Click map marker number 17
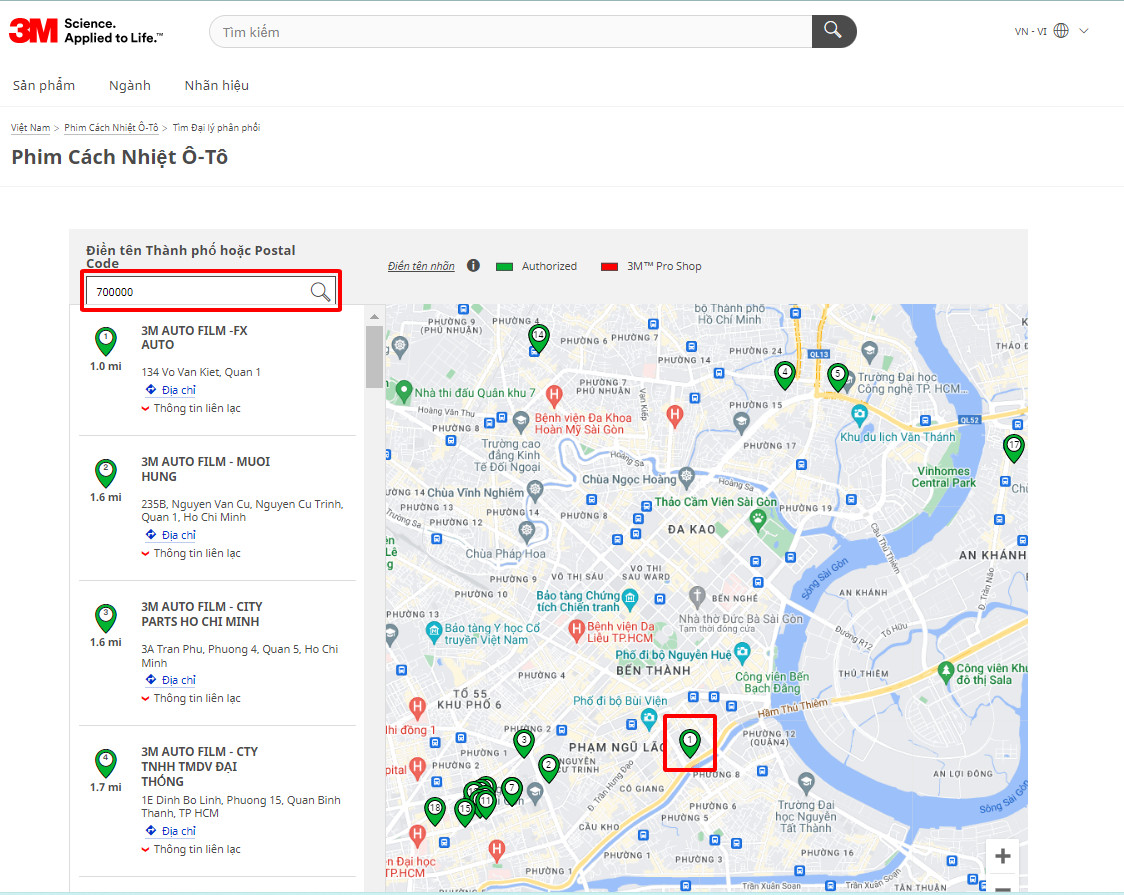Viewport: 1124px width, 895px height. pyautogui.click(x=1013, y=447)
